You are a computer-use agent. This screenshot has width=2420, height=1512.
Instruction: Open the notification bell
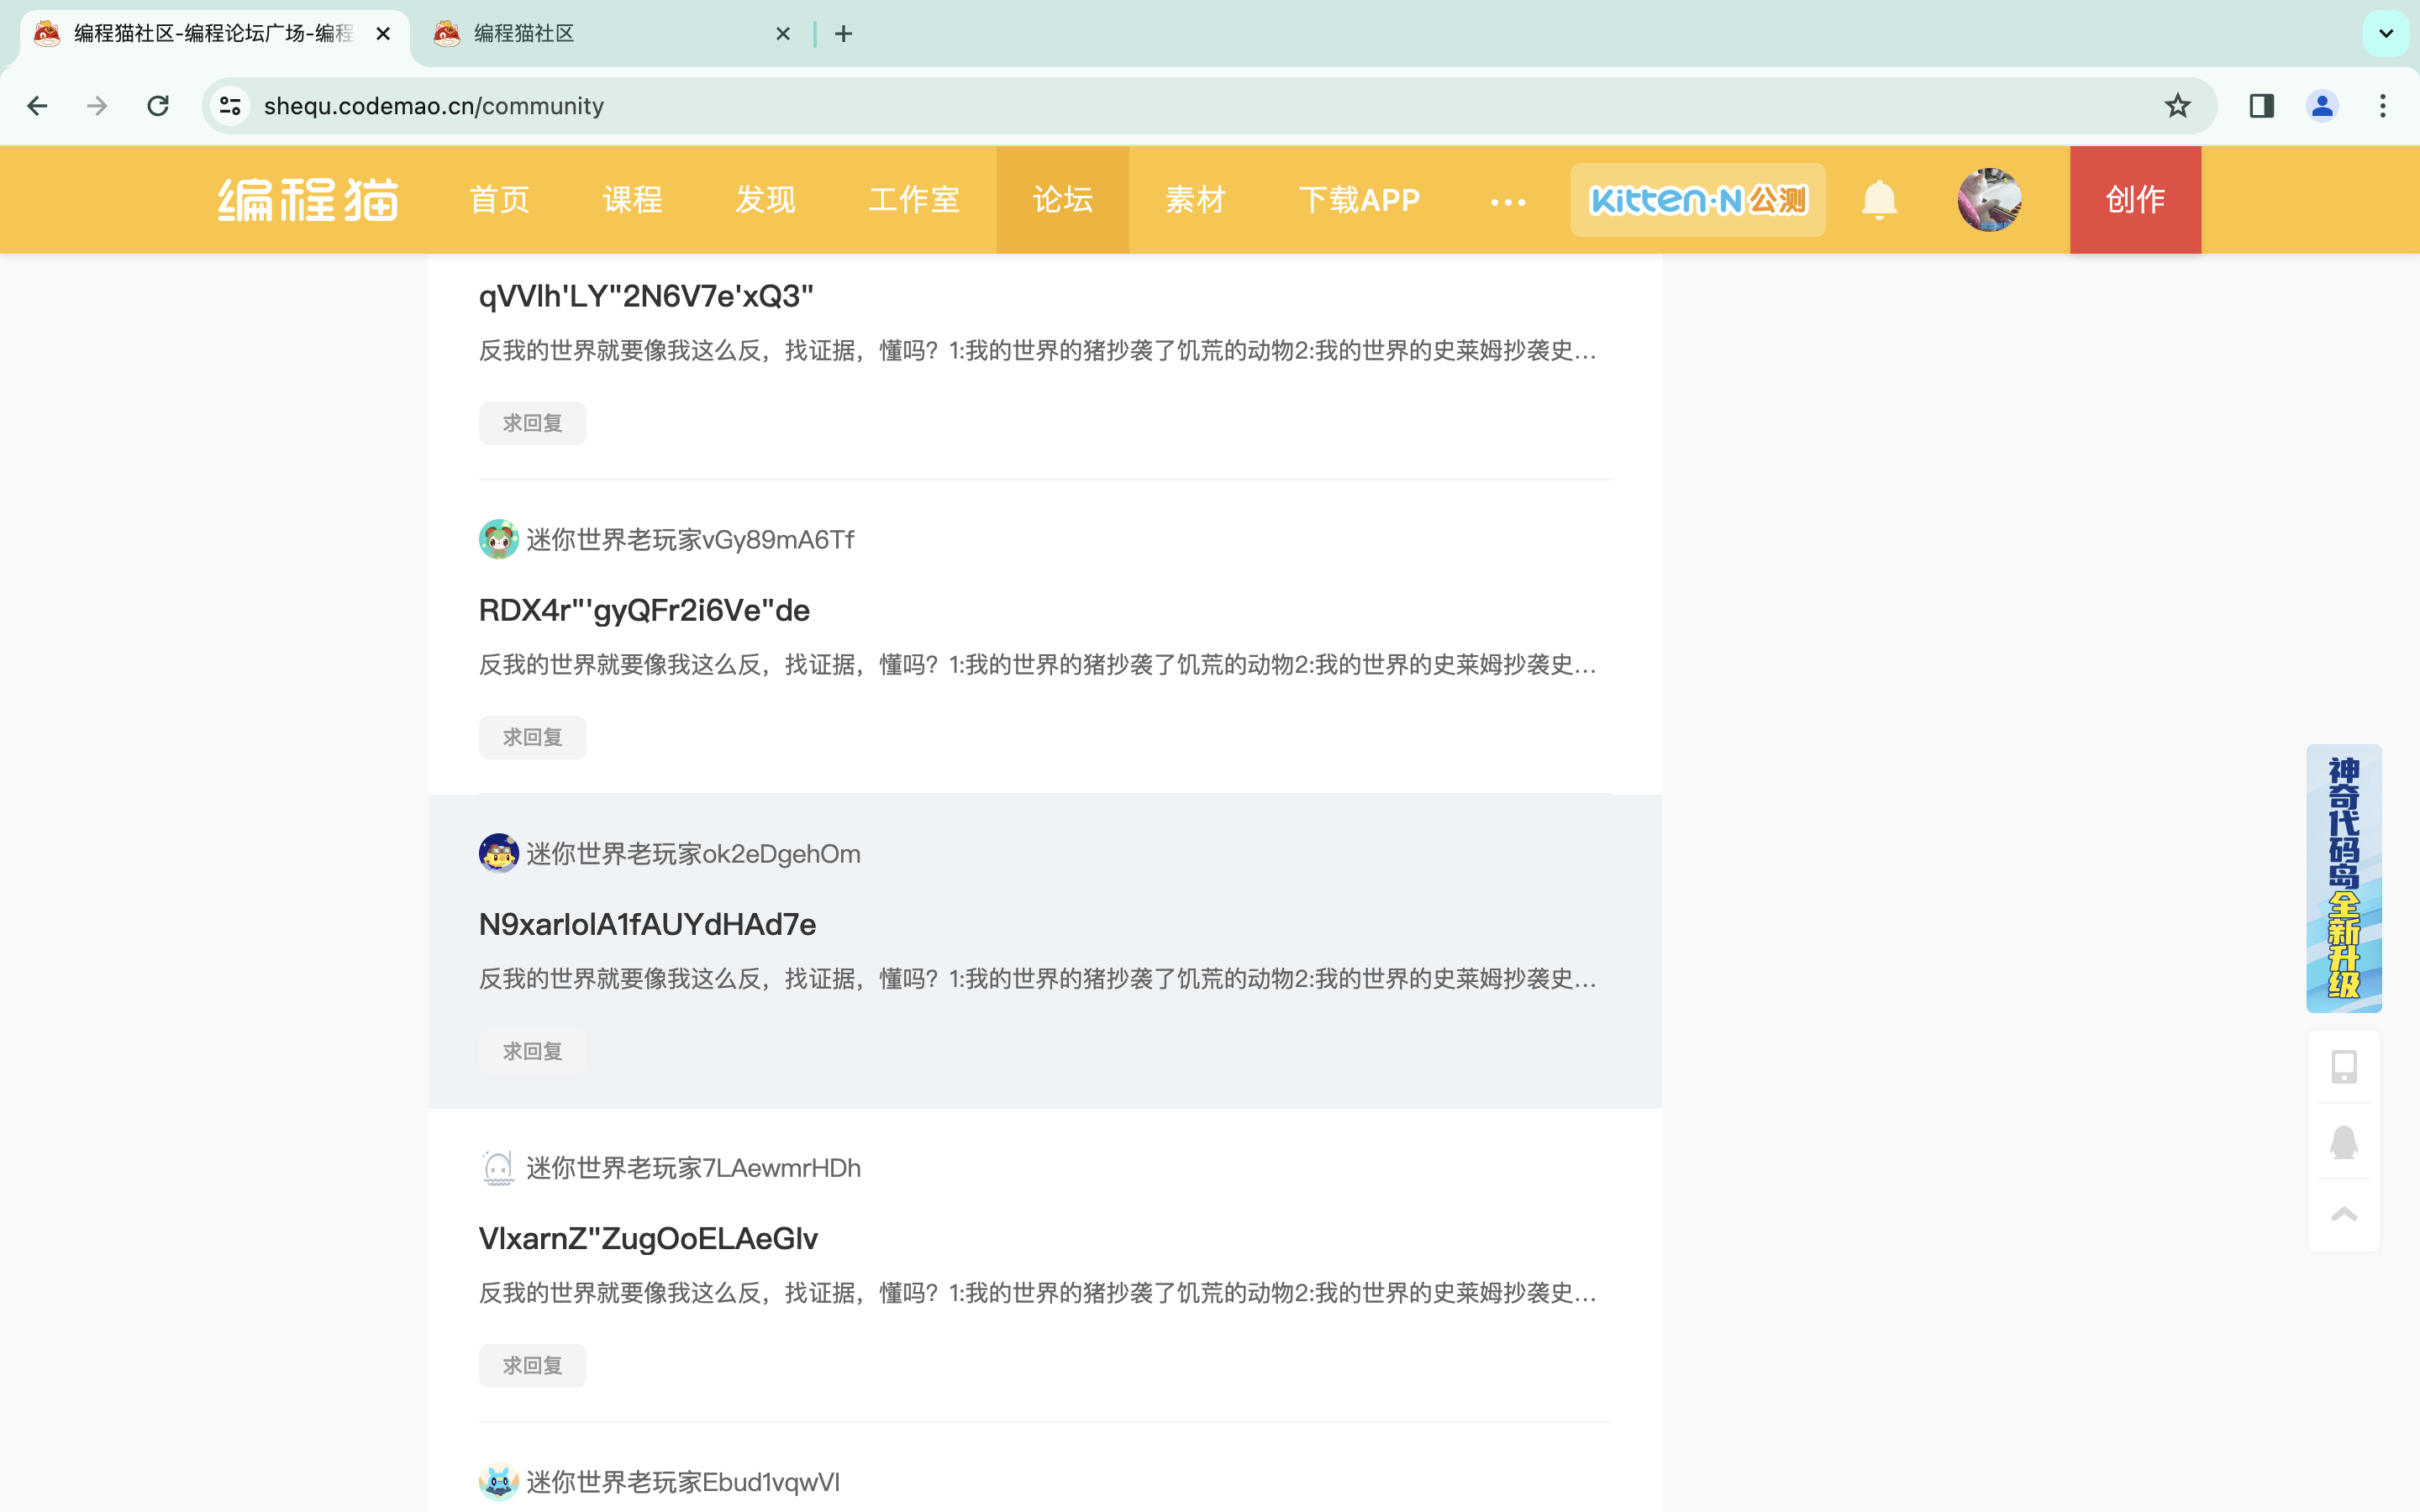point(1879,199)
